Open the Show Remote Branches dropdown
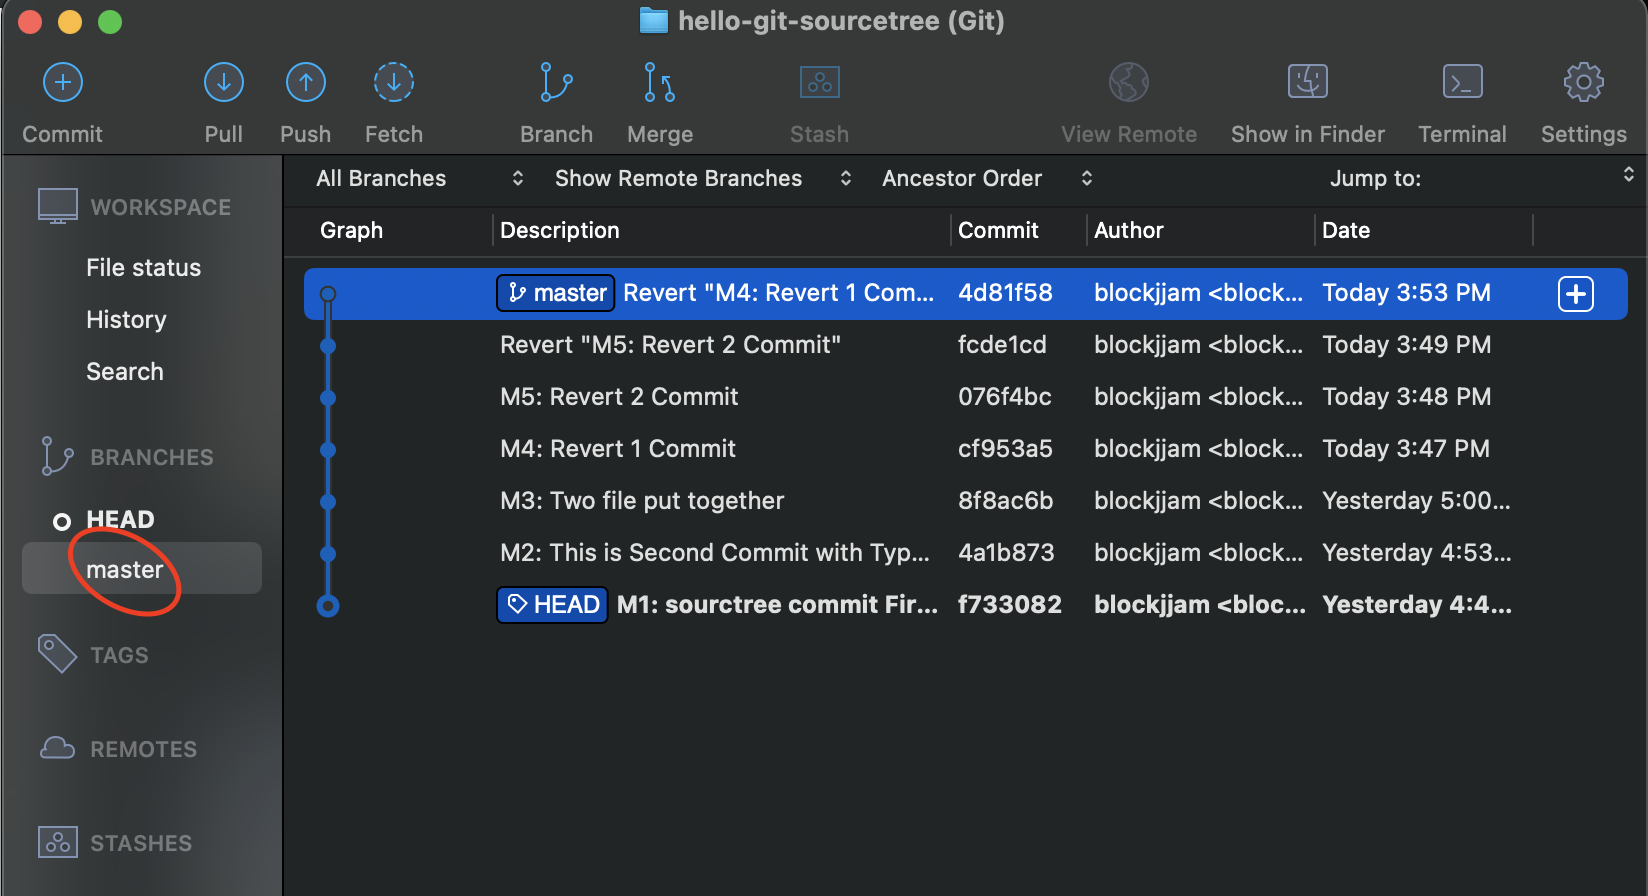 (x=702, y=179)
